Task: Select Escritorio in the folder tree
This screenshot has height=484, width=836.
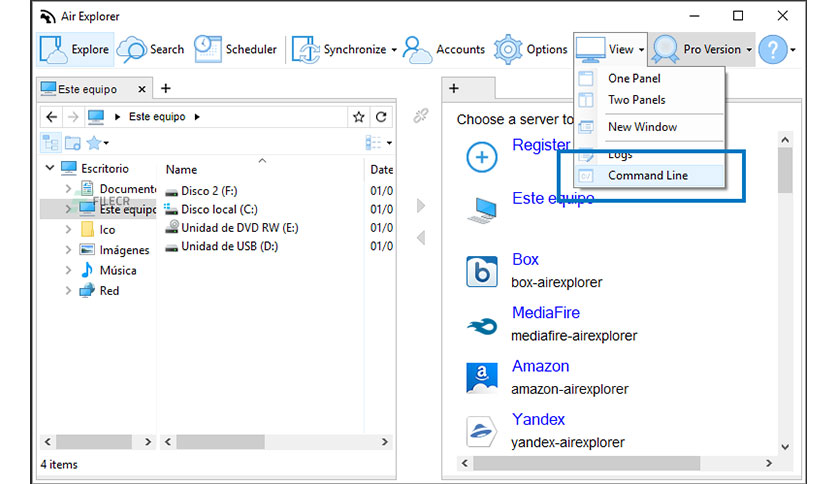Action: click(105, 168)
